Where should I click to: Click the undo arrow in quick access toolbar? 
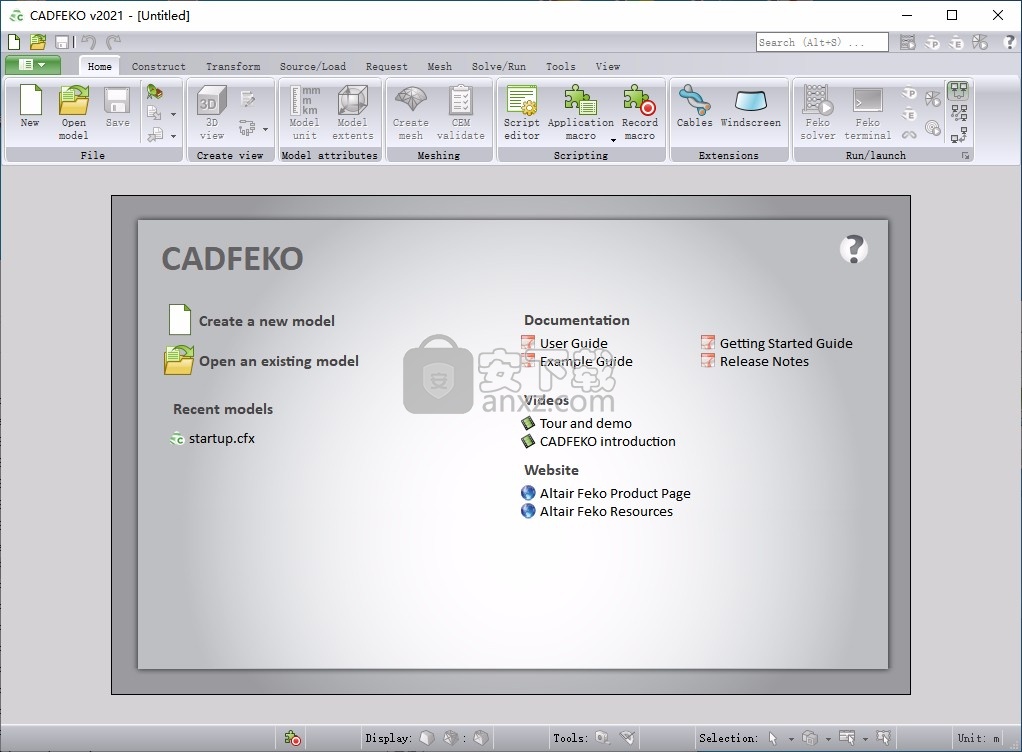point(89,42)
